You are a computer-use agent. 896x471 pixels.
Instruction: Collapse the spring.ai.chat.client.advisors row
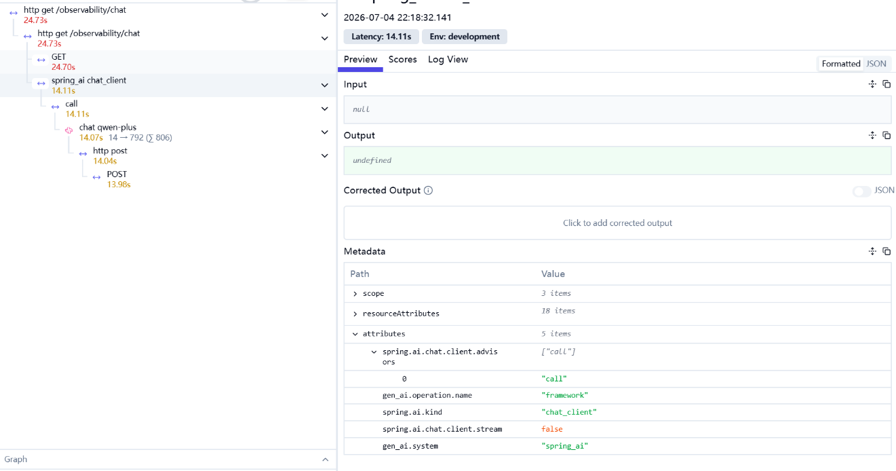pyautogui.click(x=374, y=352)
